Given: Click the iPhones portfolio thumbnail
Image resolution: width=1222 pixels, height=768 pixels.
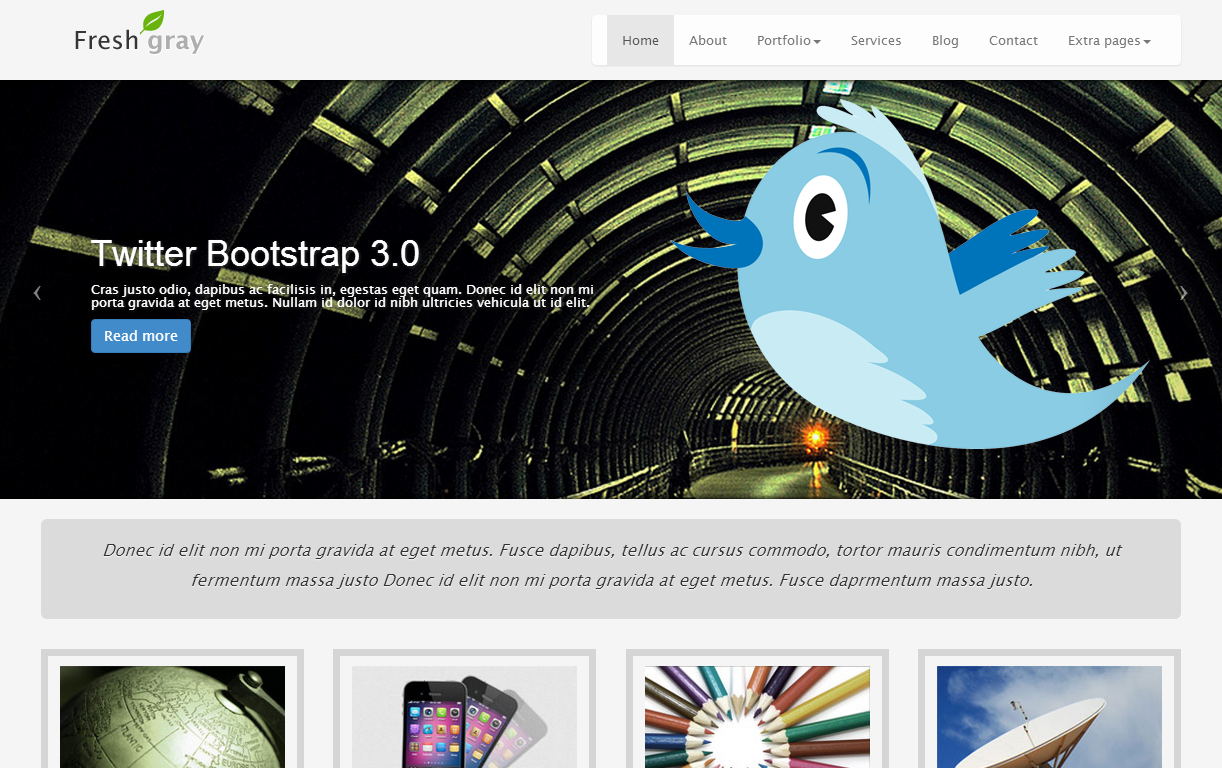Looking at the screenshot, I should 464,717.
